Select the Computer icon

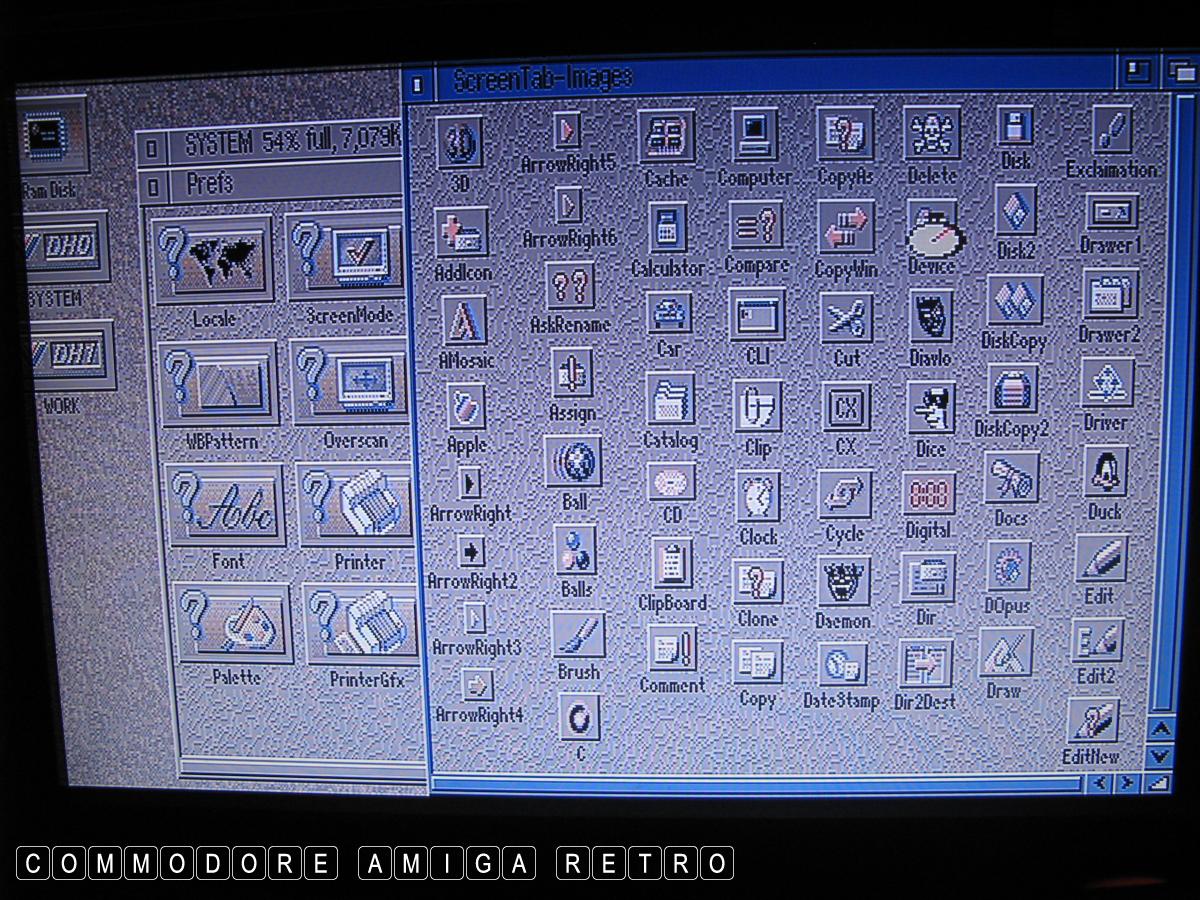(755, 136)
